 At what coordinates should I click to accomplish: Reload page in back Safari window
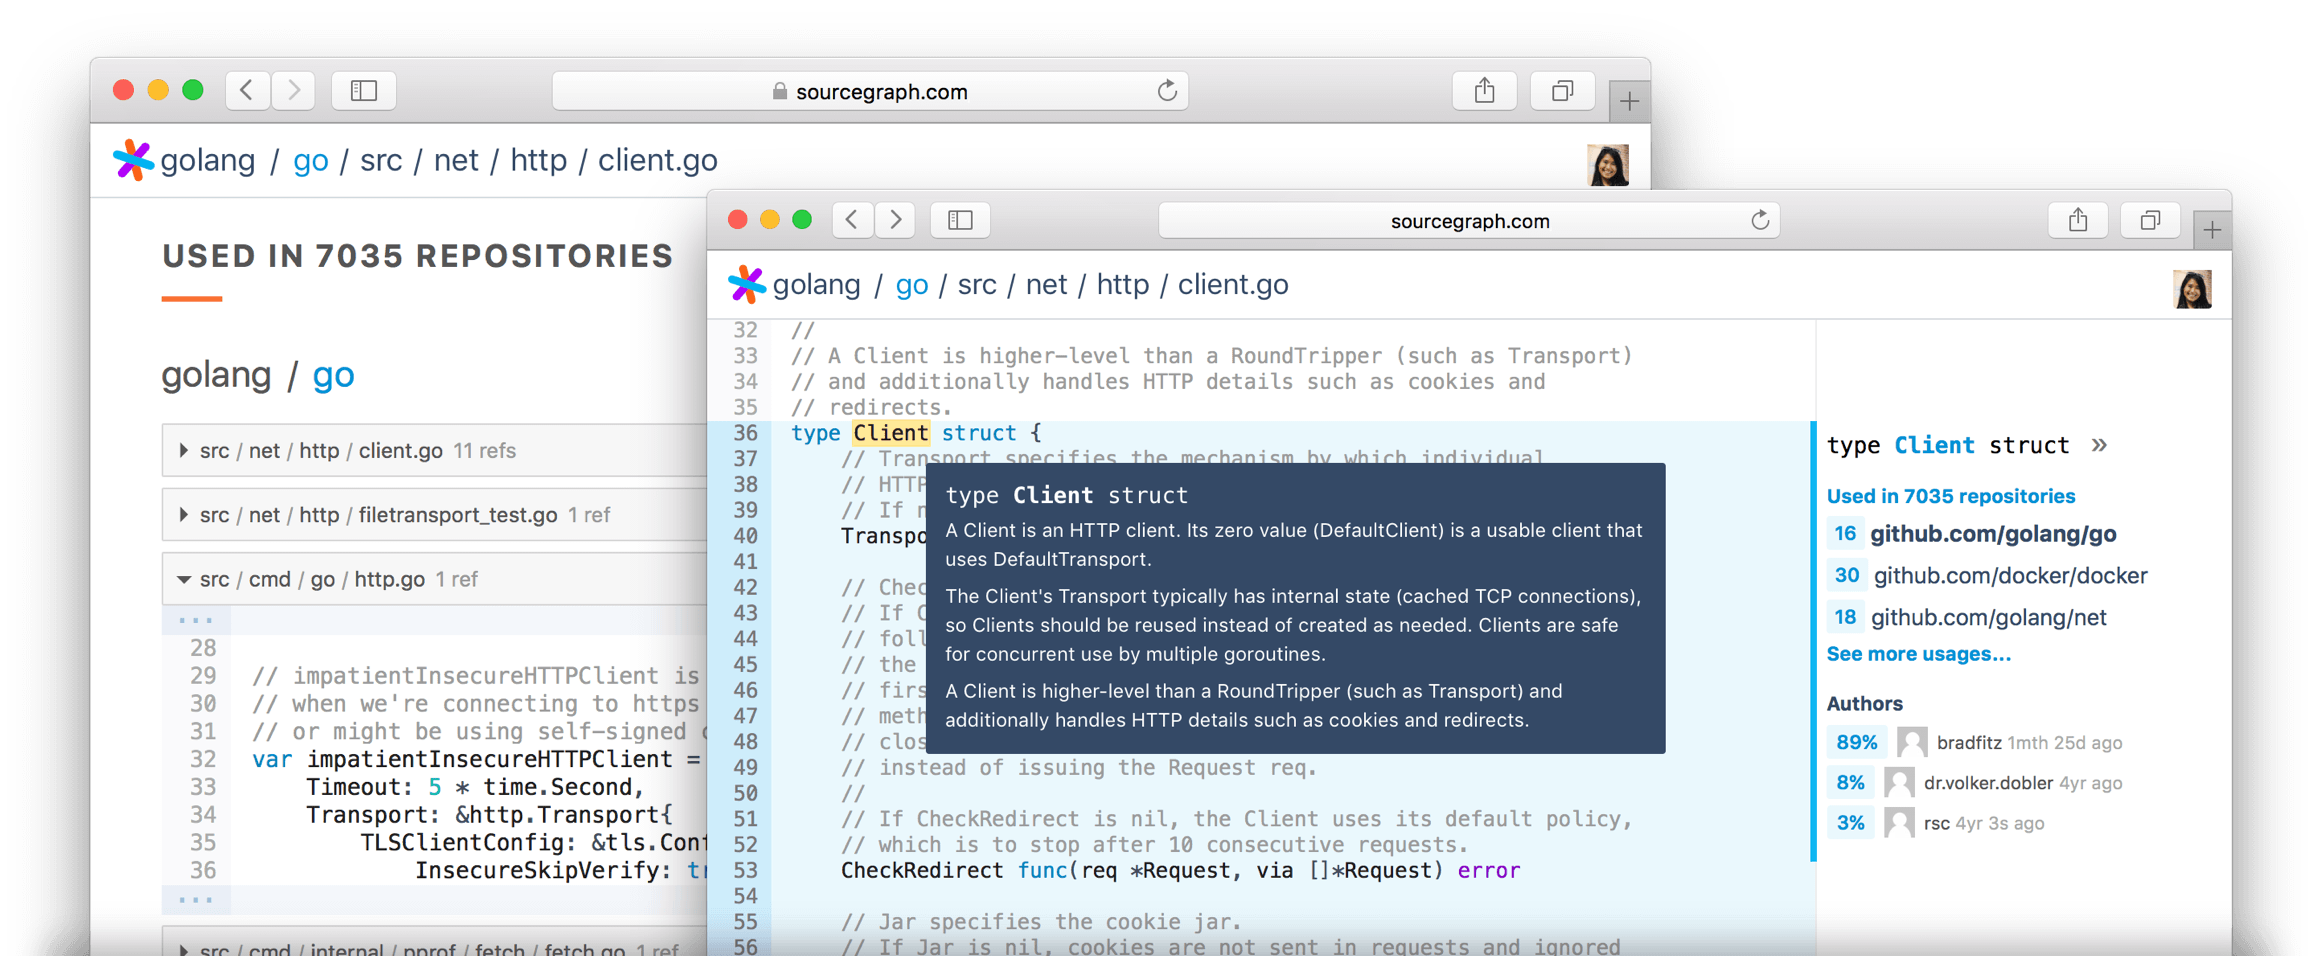(1167, 91)
